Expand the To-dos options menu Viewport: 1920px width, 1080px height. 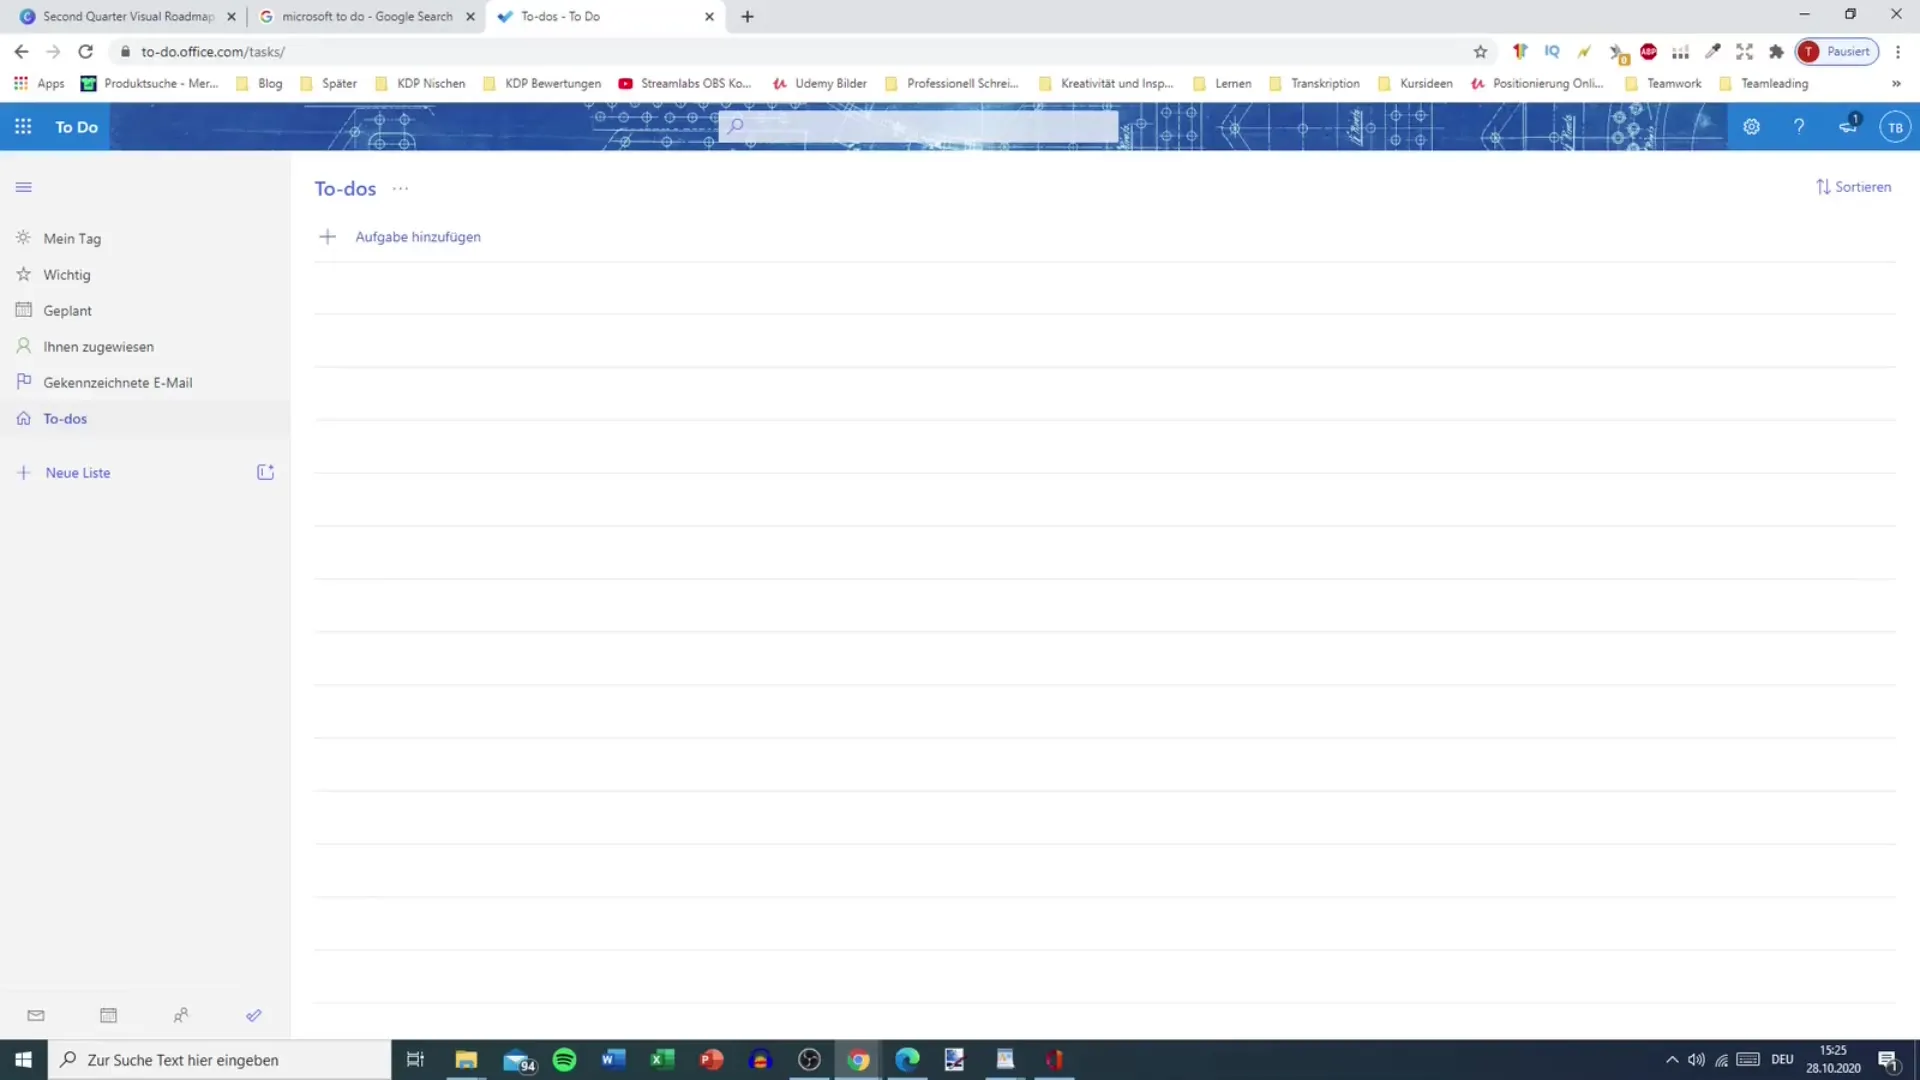(400, 187)
